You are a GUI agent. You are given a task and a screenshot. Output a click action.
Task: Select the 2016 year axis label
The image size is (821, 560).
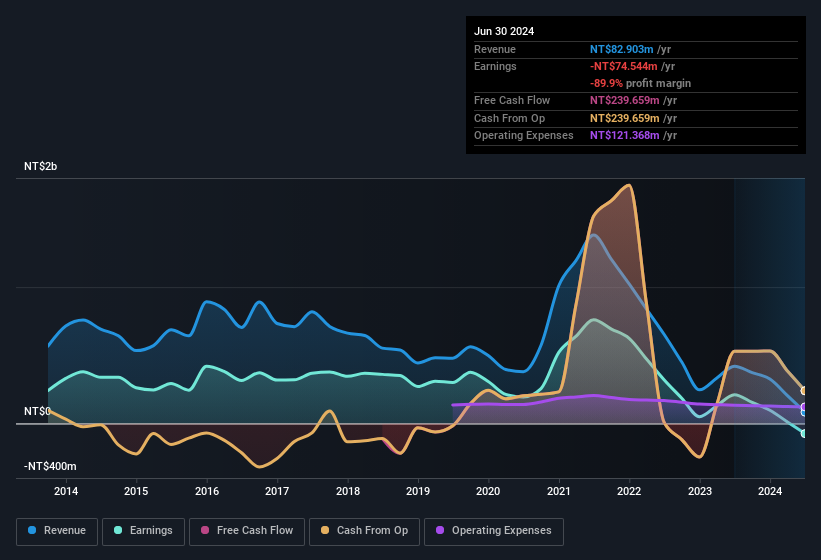click(207, 491)
